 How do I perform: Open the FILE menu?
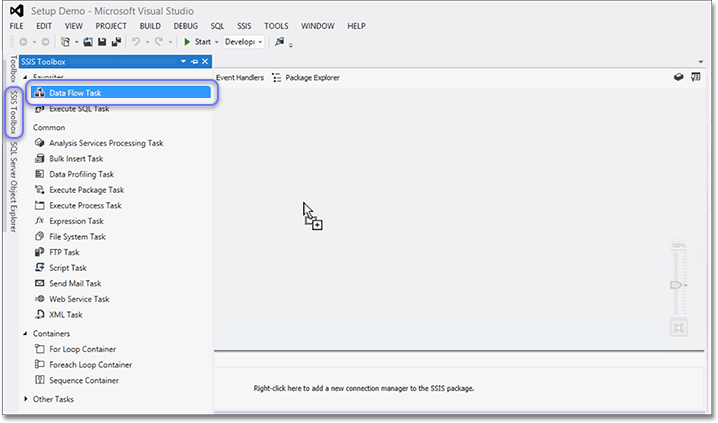coord(16,26)
